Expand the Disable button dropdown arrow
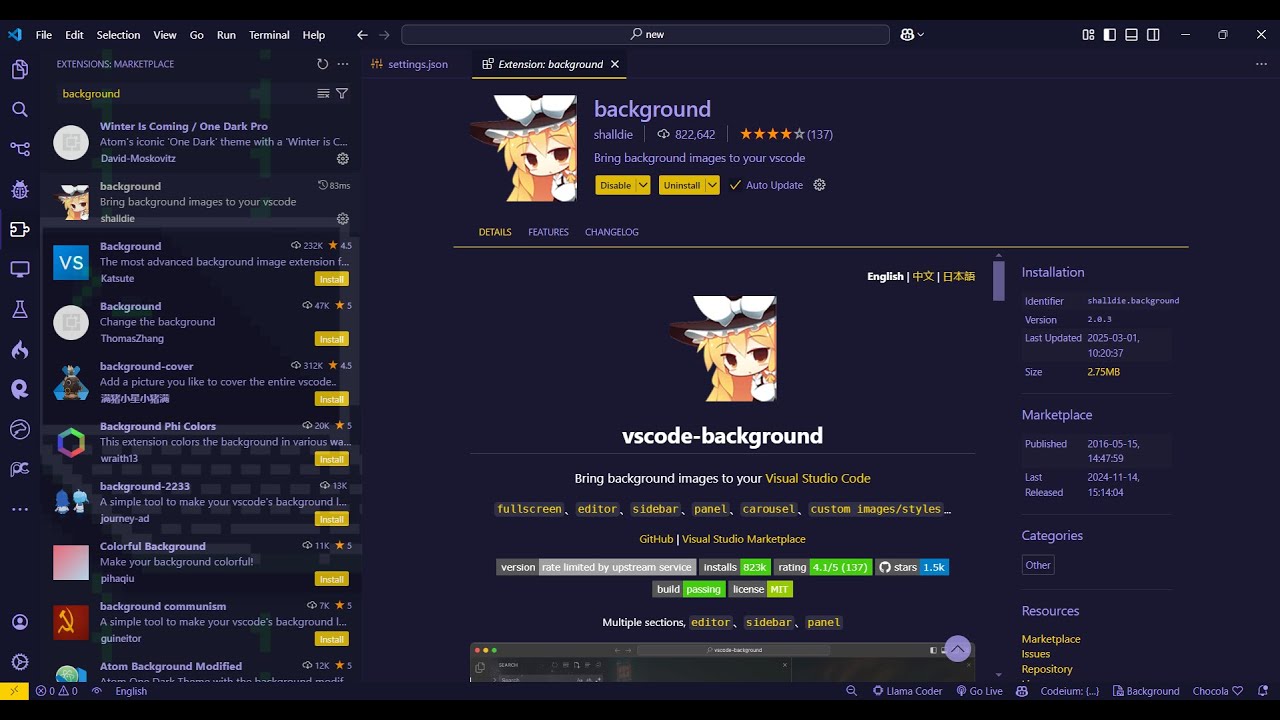The image size is (1280, 720). (643, 185)
